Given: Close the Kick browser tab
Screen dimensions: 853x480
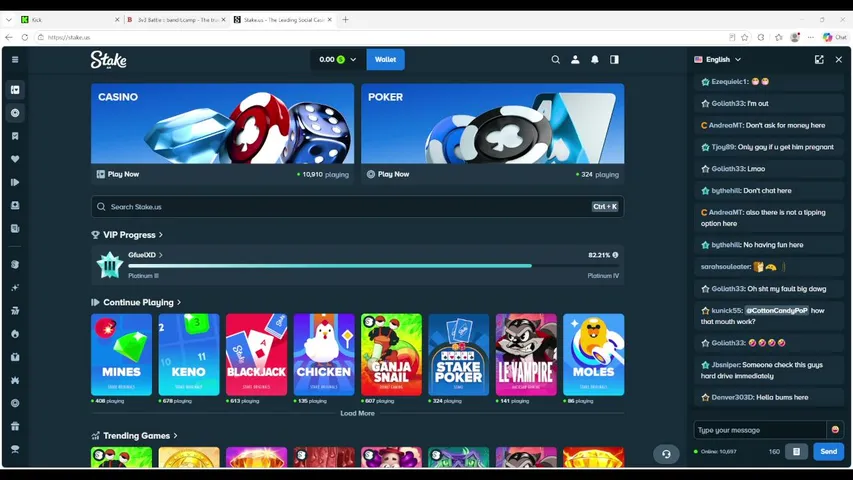Looking at the screenshot, I should click(117, 20).
